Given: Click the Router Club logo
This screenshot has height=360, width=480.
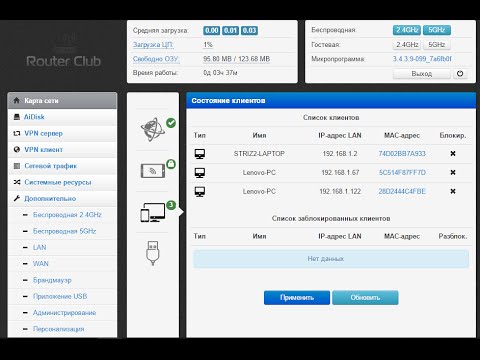Looking at the screenshot, I should pos(63,52).
